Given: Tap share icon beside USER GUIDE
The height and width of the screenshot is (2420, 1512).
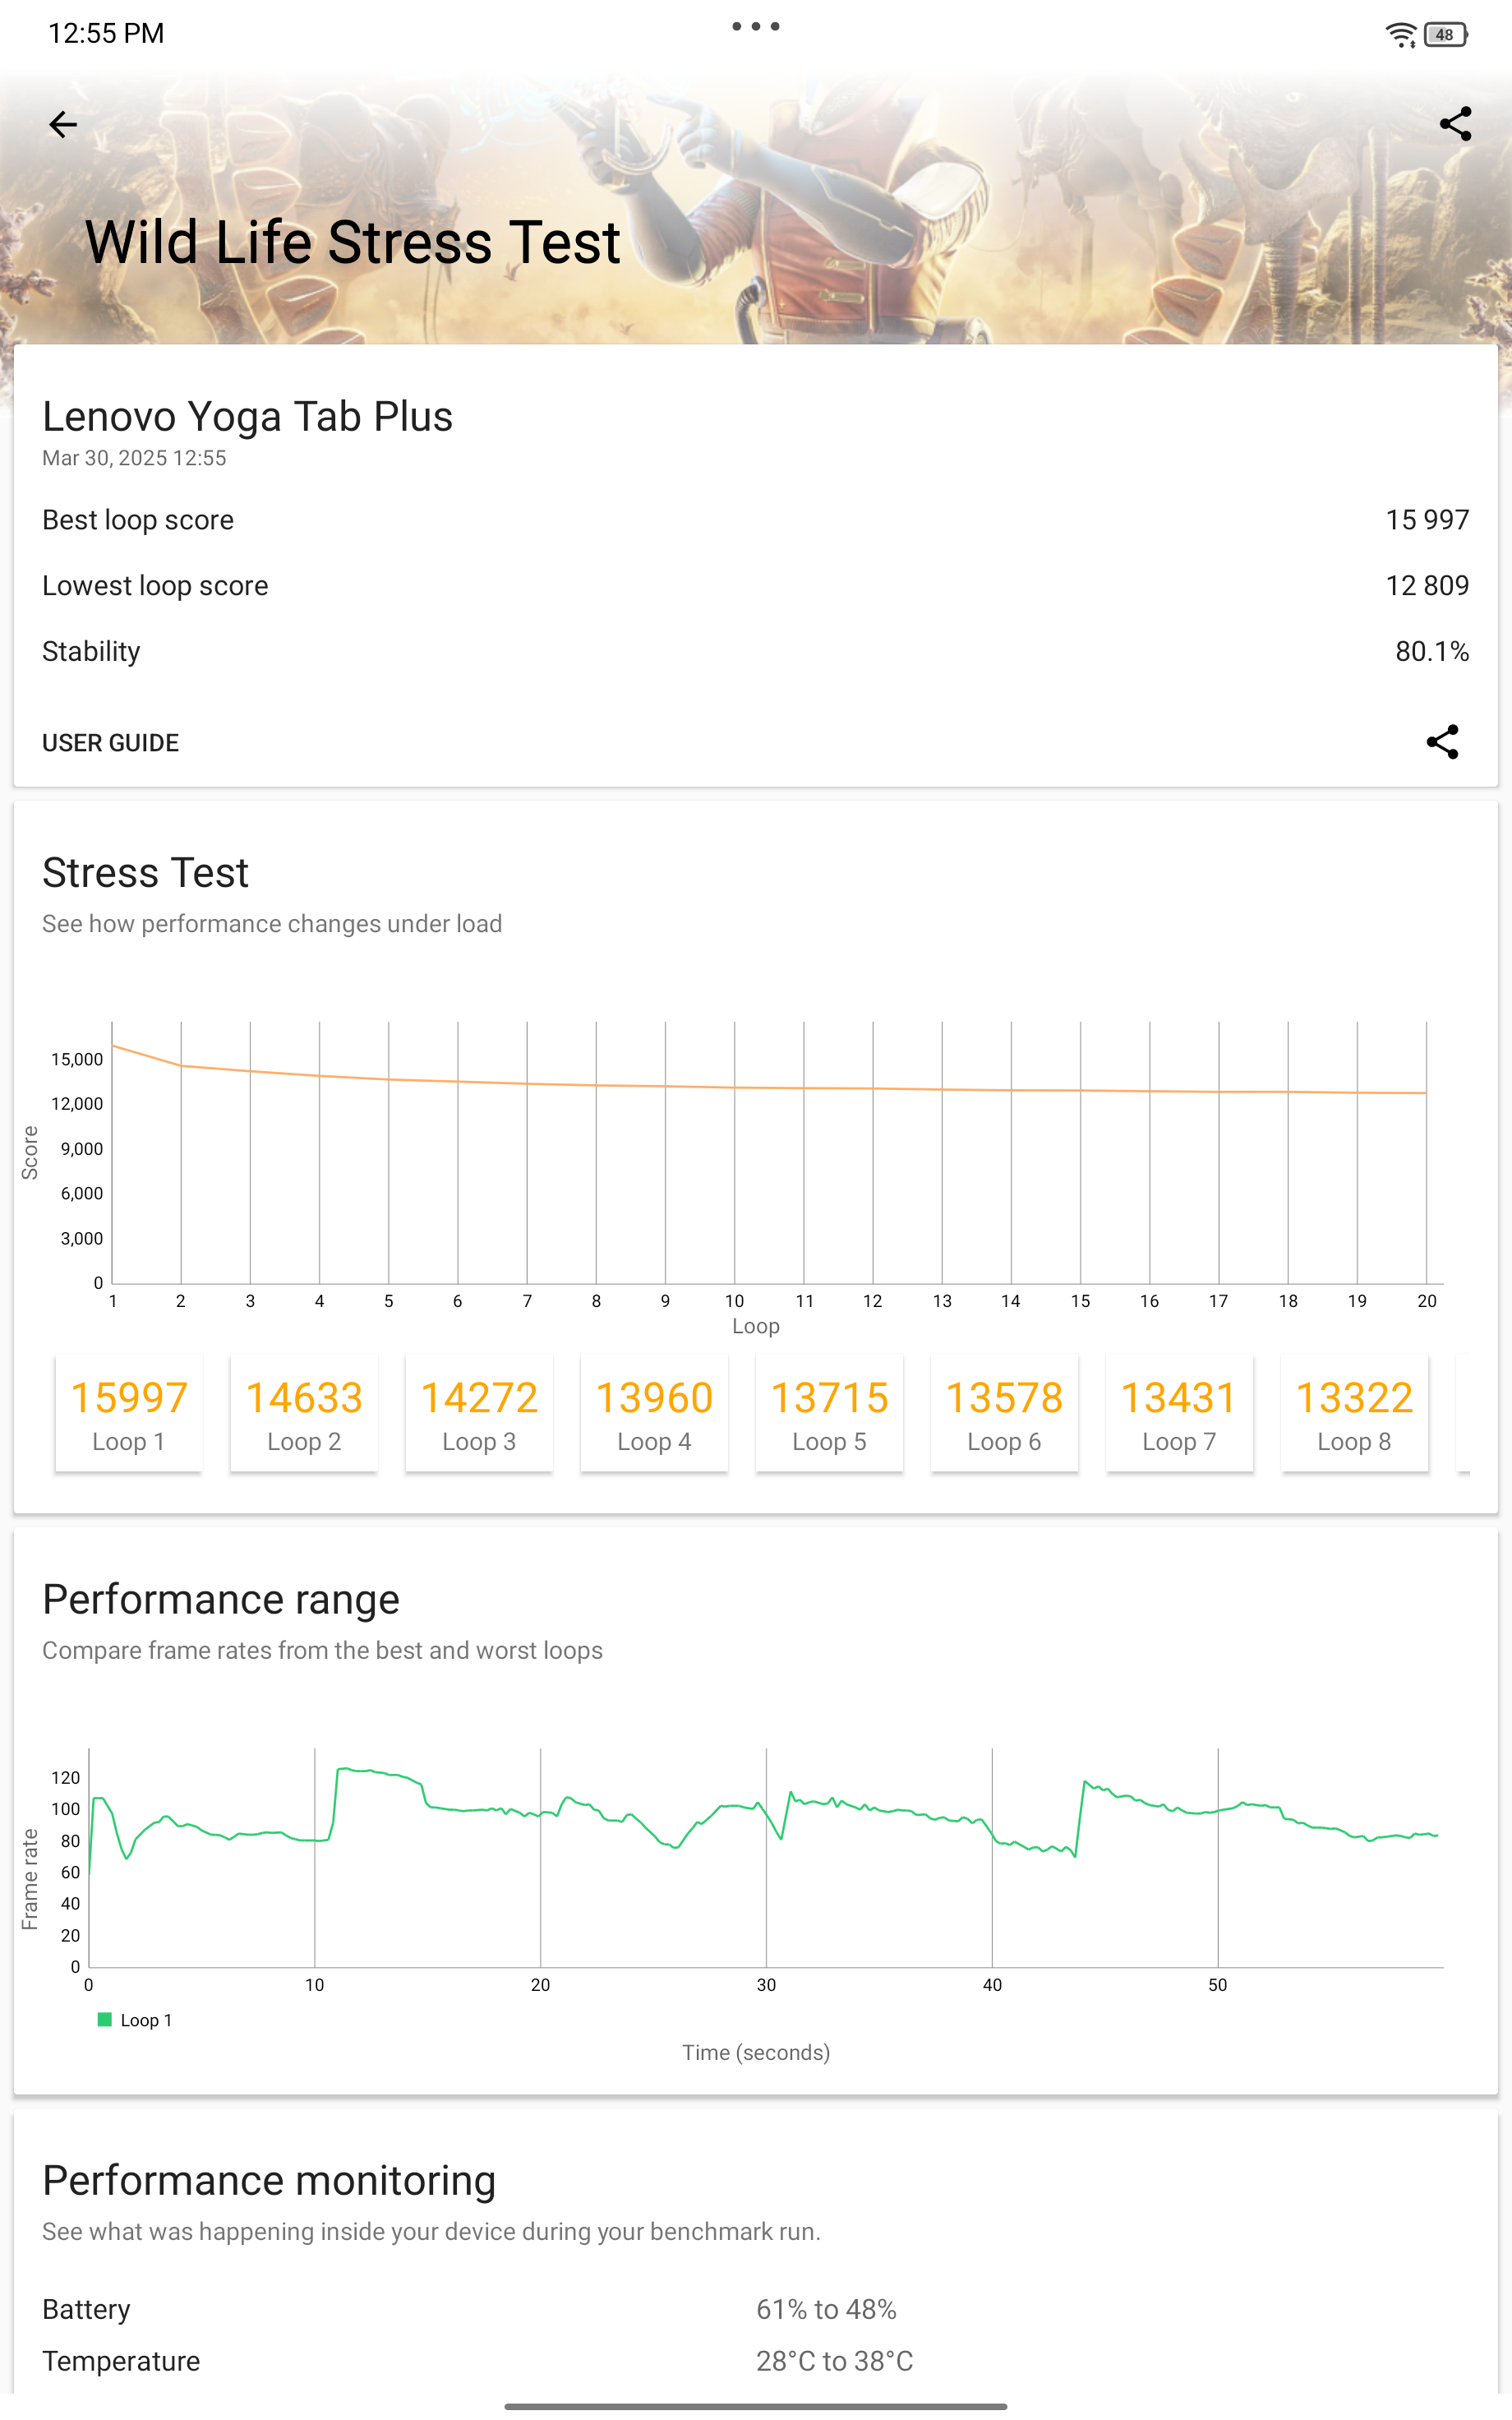Looking at the screenshot, I should (1442, 742).
